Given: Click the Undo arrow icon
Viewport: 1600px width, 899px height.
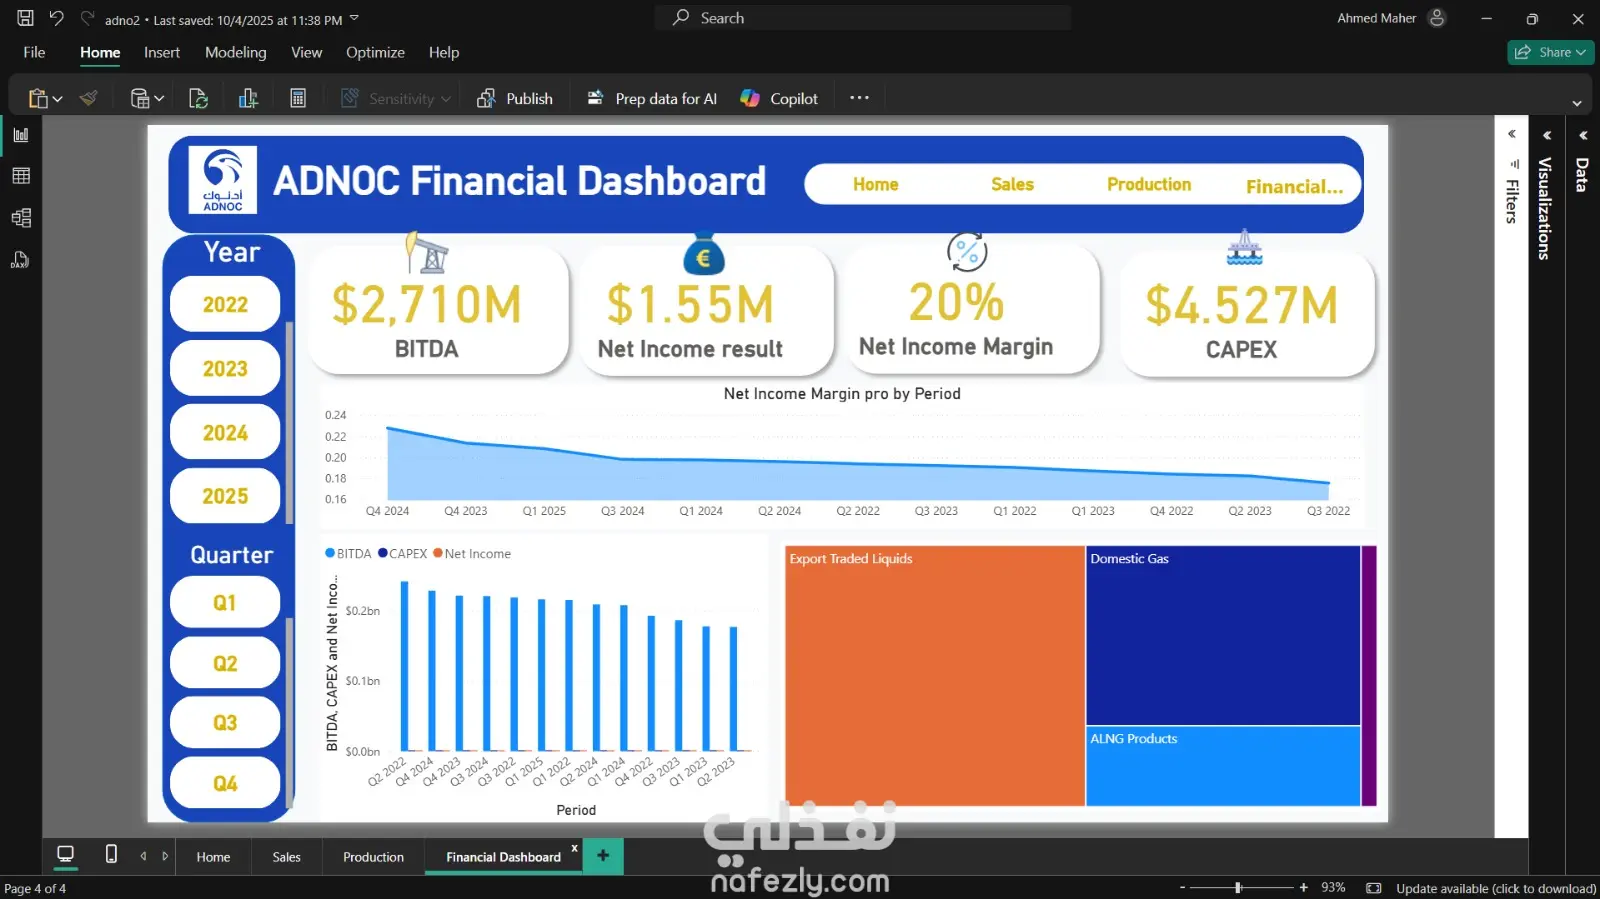Looking at the screenshot, I should [57, 18].
